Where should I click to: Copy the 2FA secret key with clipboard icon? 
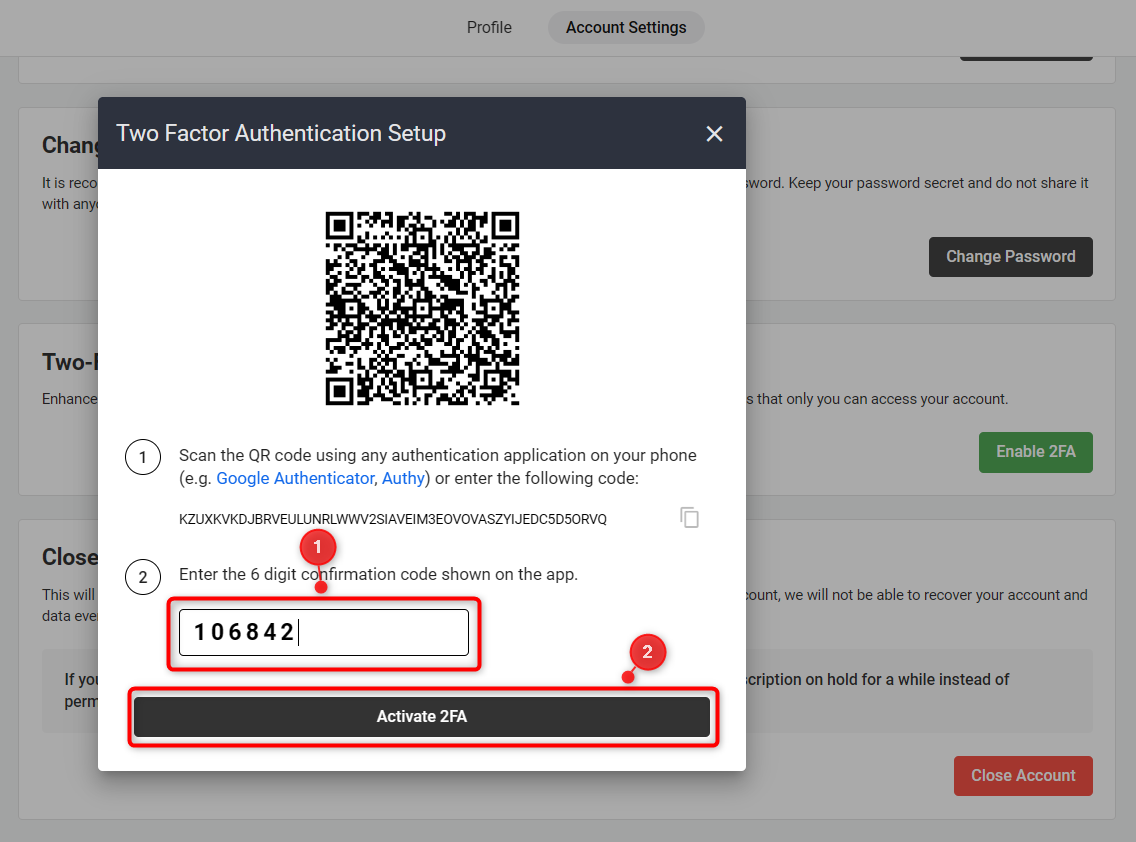[689, 517]
